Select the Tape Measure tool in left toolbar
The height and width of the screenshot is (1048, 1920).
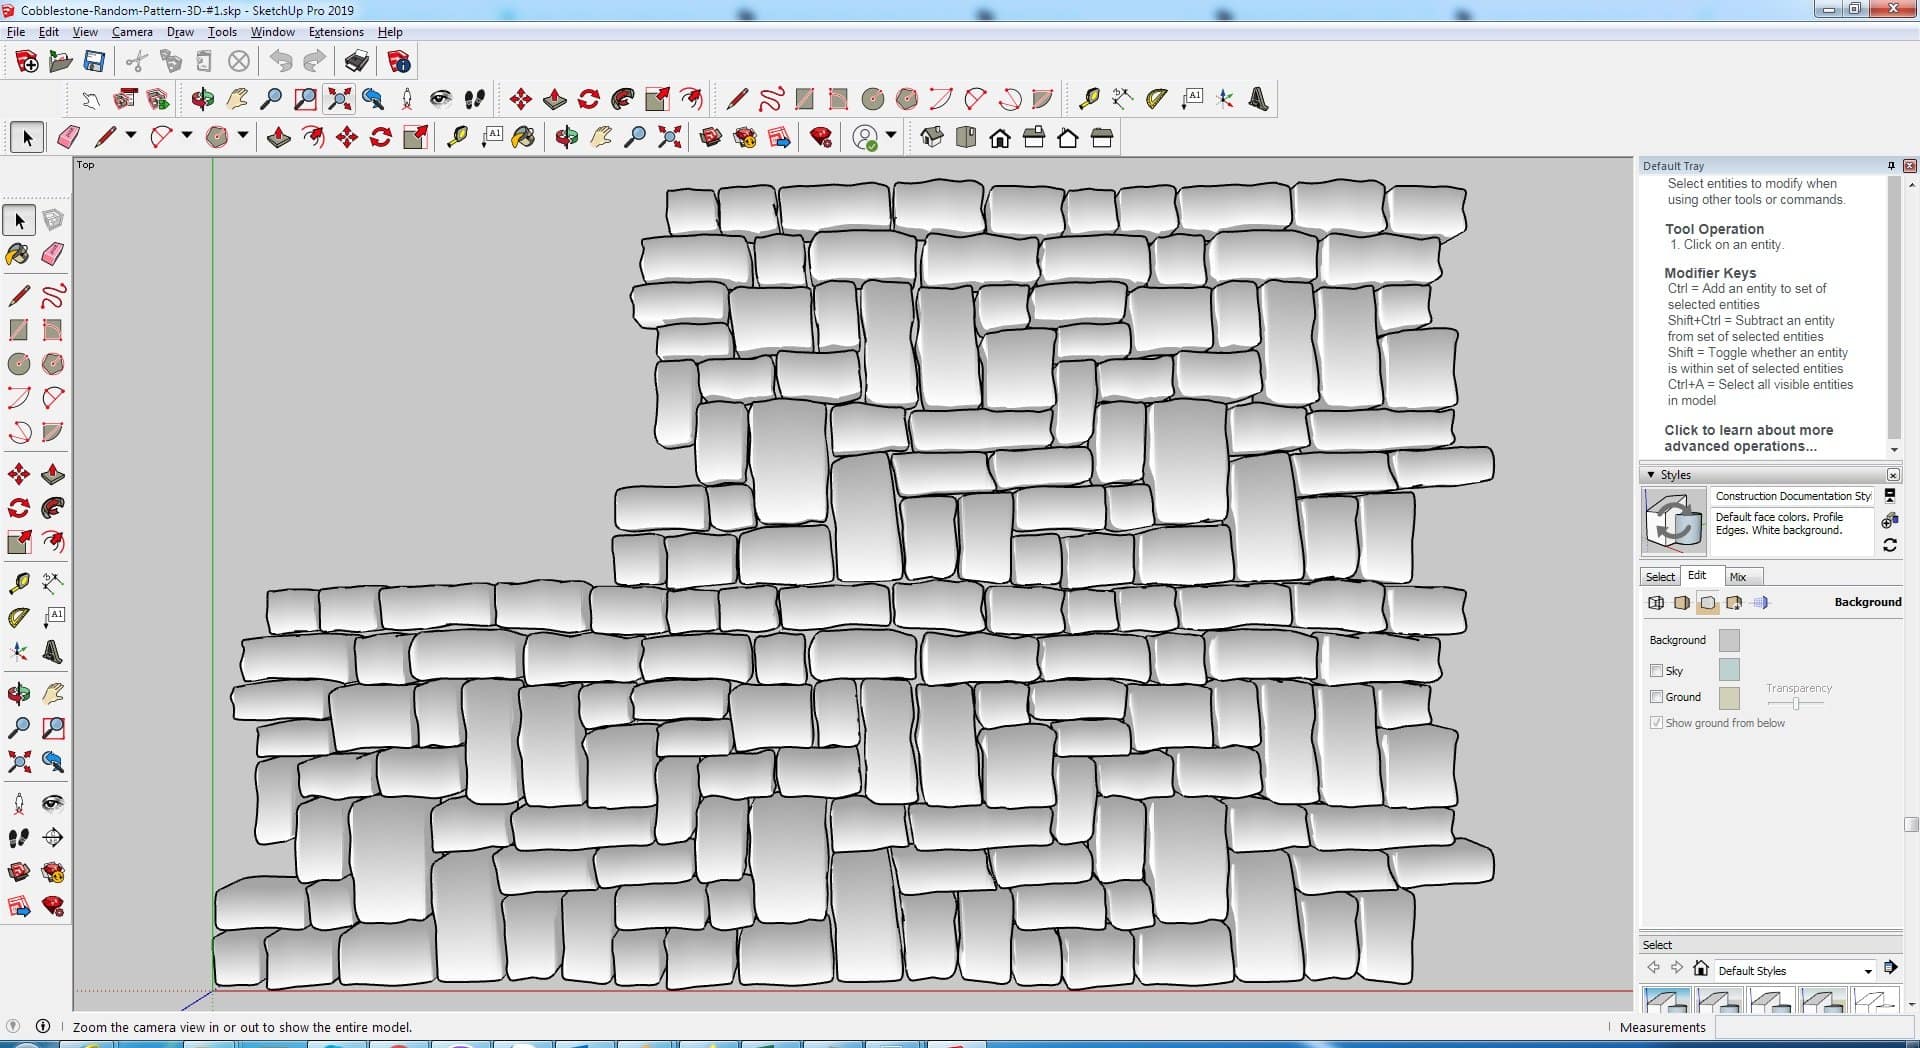tap(18, 583)
